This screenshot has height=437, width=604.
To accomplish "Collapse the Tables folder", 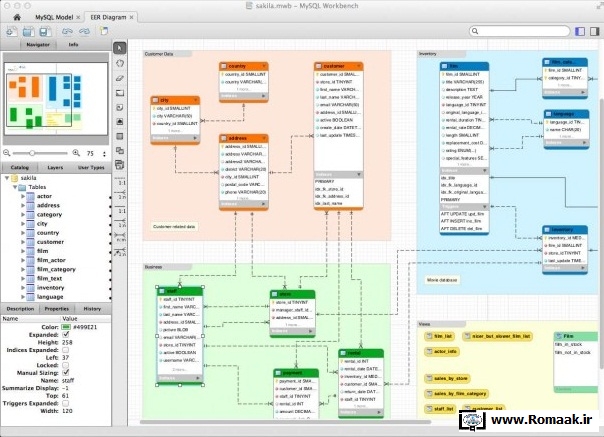I will tap(15, 187).
